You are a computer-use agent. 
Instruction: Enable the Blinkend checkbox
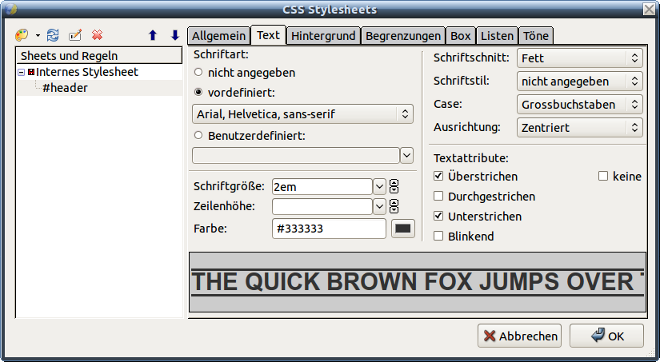[438, 236]
